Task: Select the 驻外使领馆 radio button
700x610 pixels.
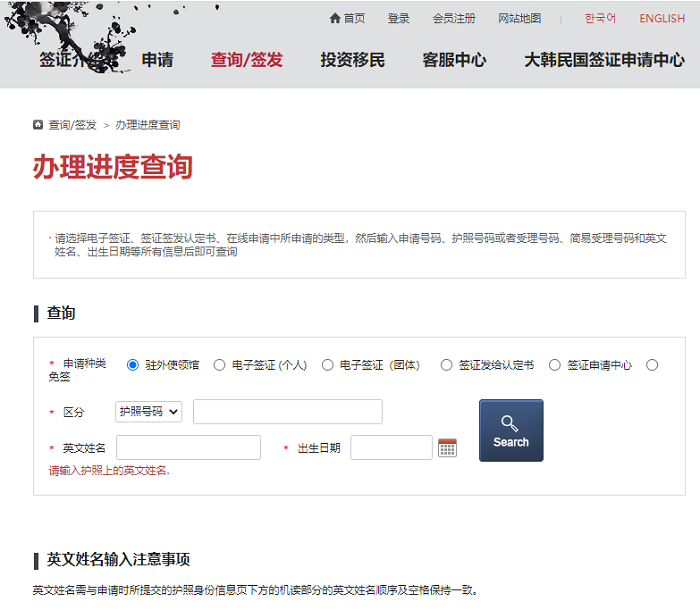Action: coord(133,365)
